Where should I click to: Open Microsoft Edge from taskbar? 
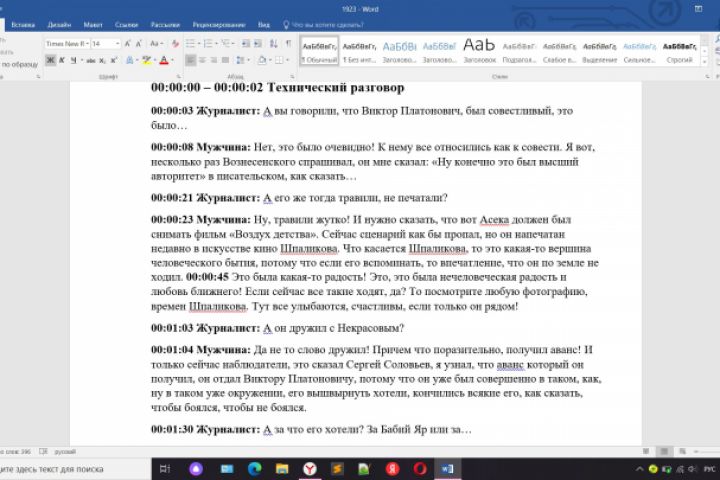click(254, 469)
